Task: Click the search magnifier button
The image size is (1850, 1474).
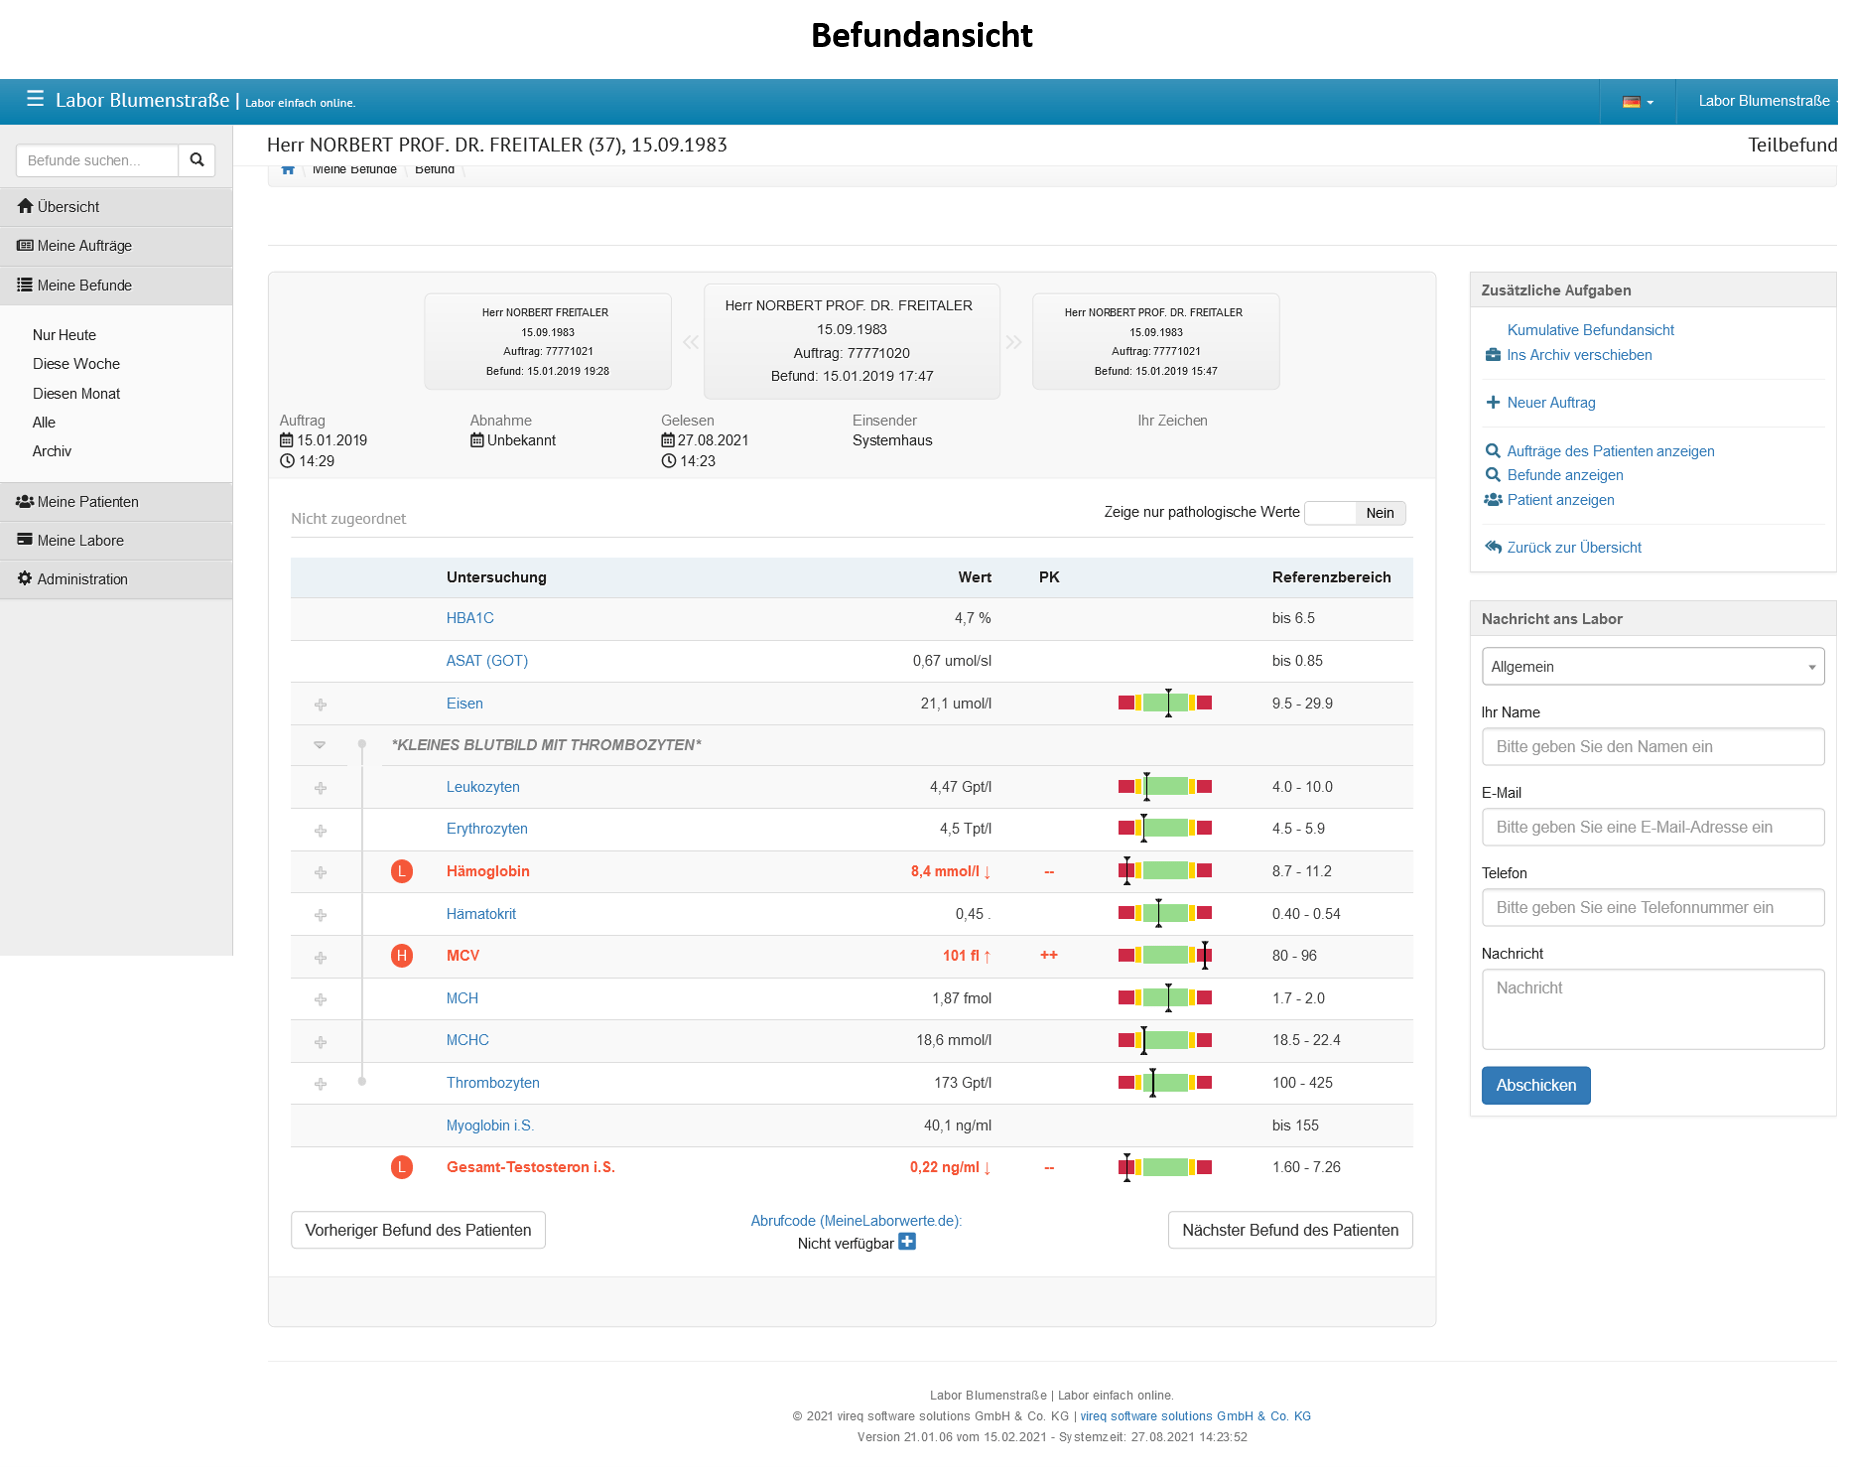Action: click(x=197, y=160)
